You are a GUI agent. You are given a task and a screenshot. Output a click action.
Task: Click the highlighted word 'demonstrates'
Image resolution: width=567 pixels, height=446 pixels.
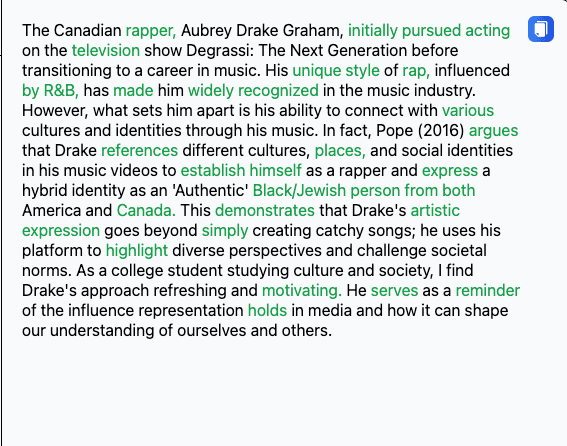[x=265, y=211]
